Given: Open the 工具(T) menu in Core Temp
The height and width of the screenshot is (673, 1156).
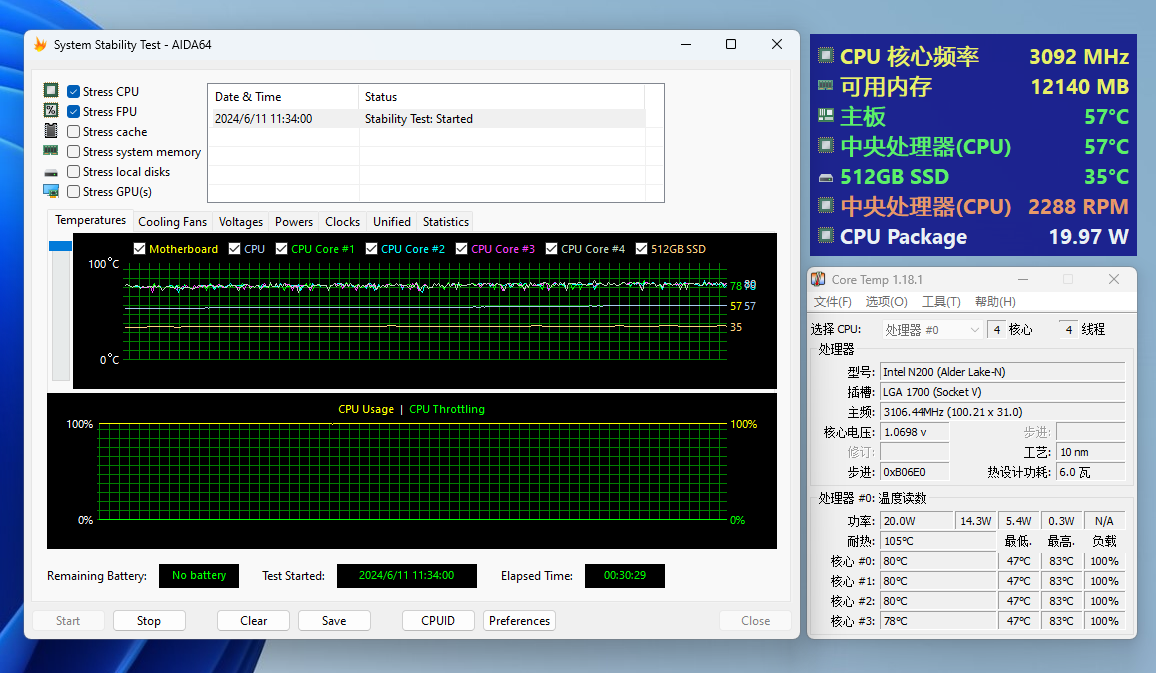Looking at the screenshot, I should (941, 301).
